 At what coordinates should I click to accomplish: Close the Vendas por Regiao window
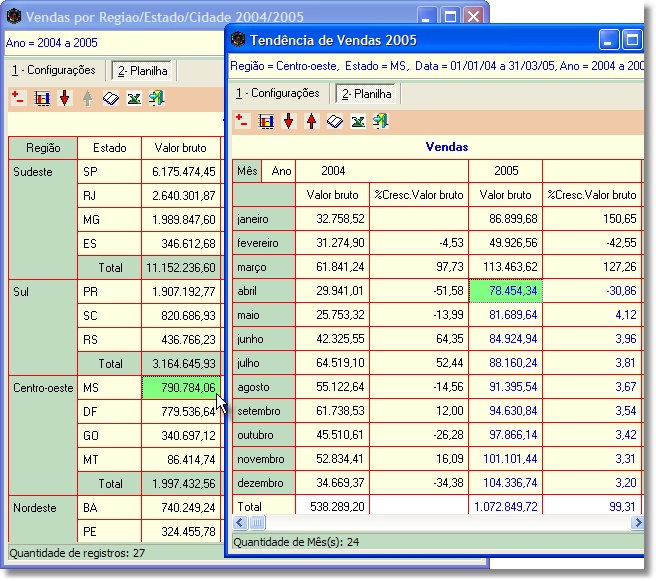(473, 17)
